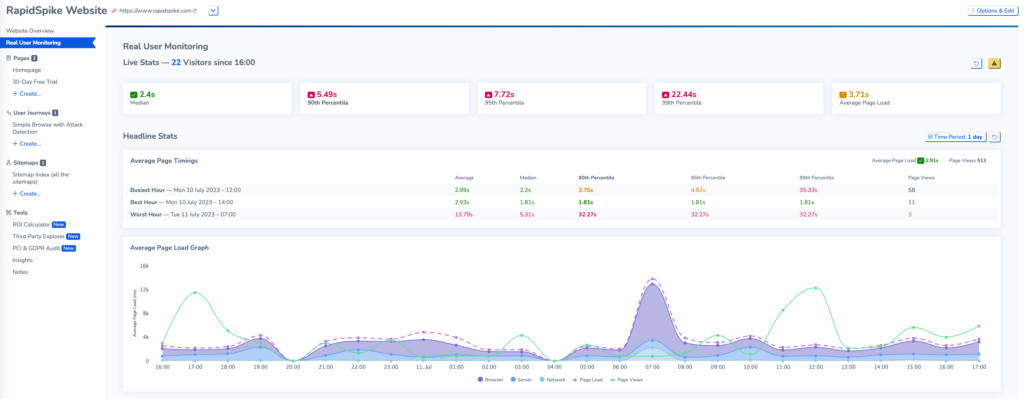This screenshot has width=1024, height=399.
Task: Refresh the Live Stats section
Action: [976, 63]
